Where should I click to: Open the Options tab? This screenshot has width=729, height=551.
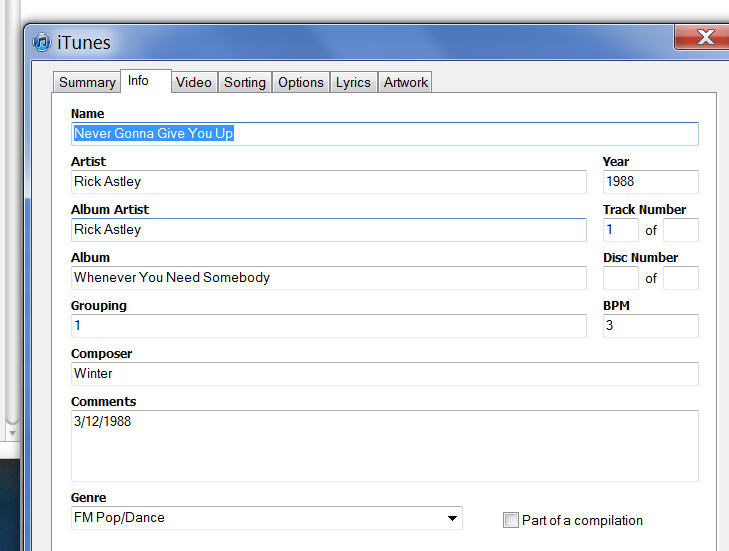point(301,82)
